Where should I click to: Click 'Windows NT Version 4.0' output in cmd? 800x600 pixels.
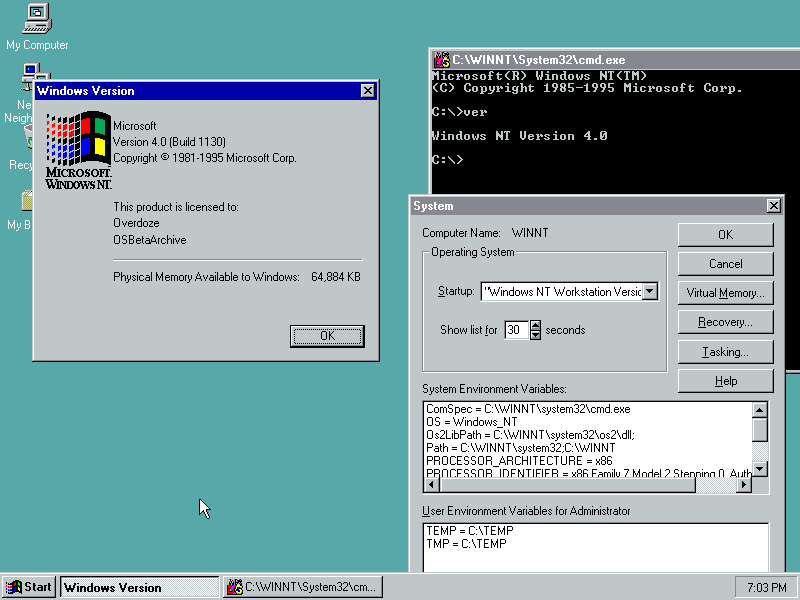click(x=519, y=136)
